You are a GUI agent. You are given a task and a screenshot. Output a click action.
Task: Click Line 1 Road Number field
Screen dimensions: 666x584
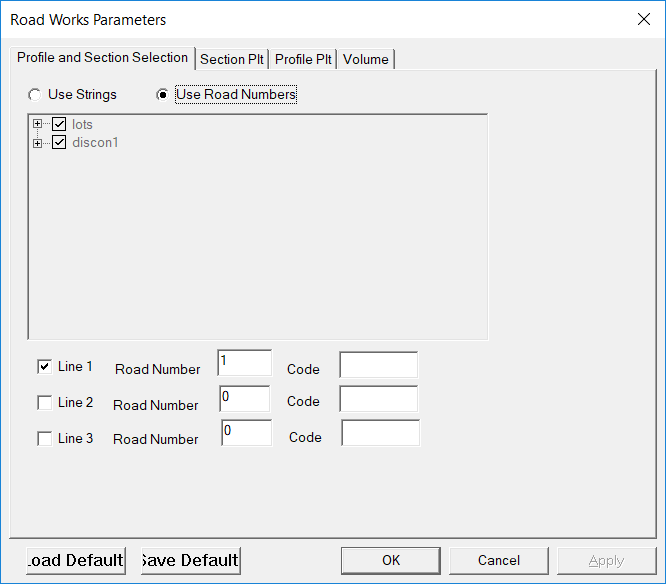[244, 363]
